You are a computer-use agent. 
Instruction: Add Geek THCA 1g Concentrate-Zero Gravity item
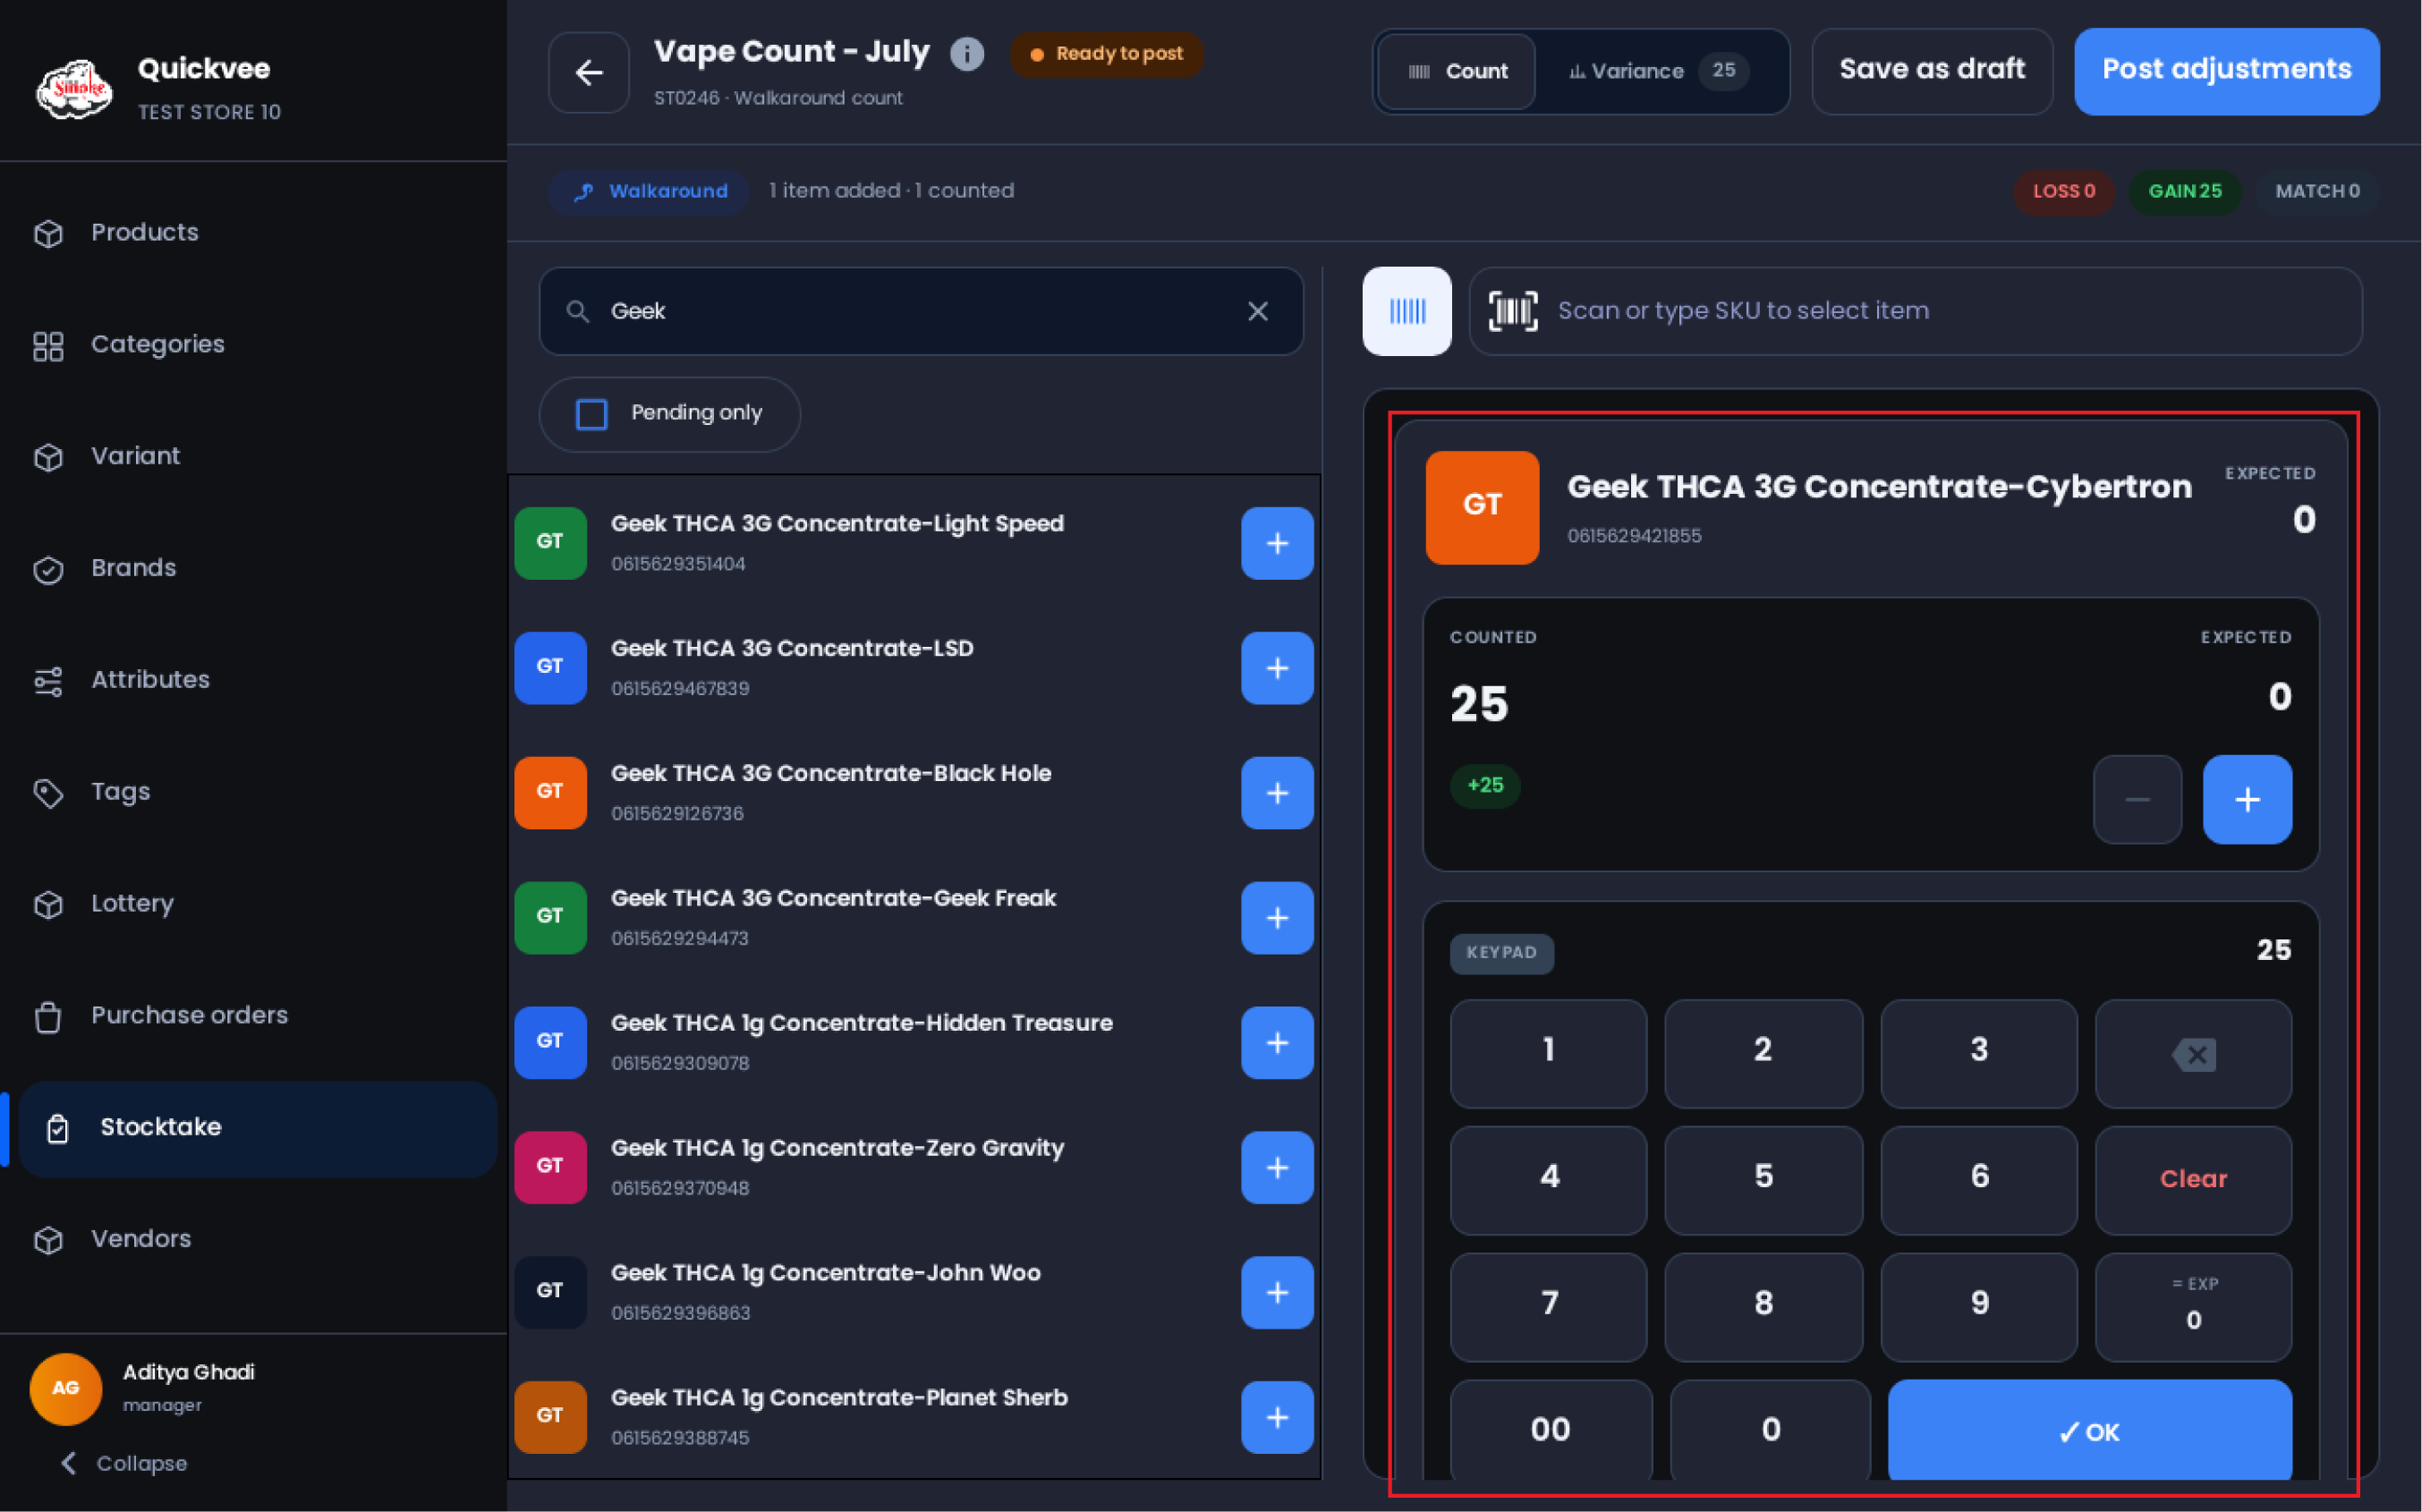(1277, 1168)
